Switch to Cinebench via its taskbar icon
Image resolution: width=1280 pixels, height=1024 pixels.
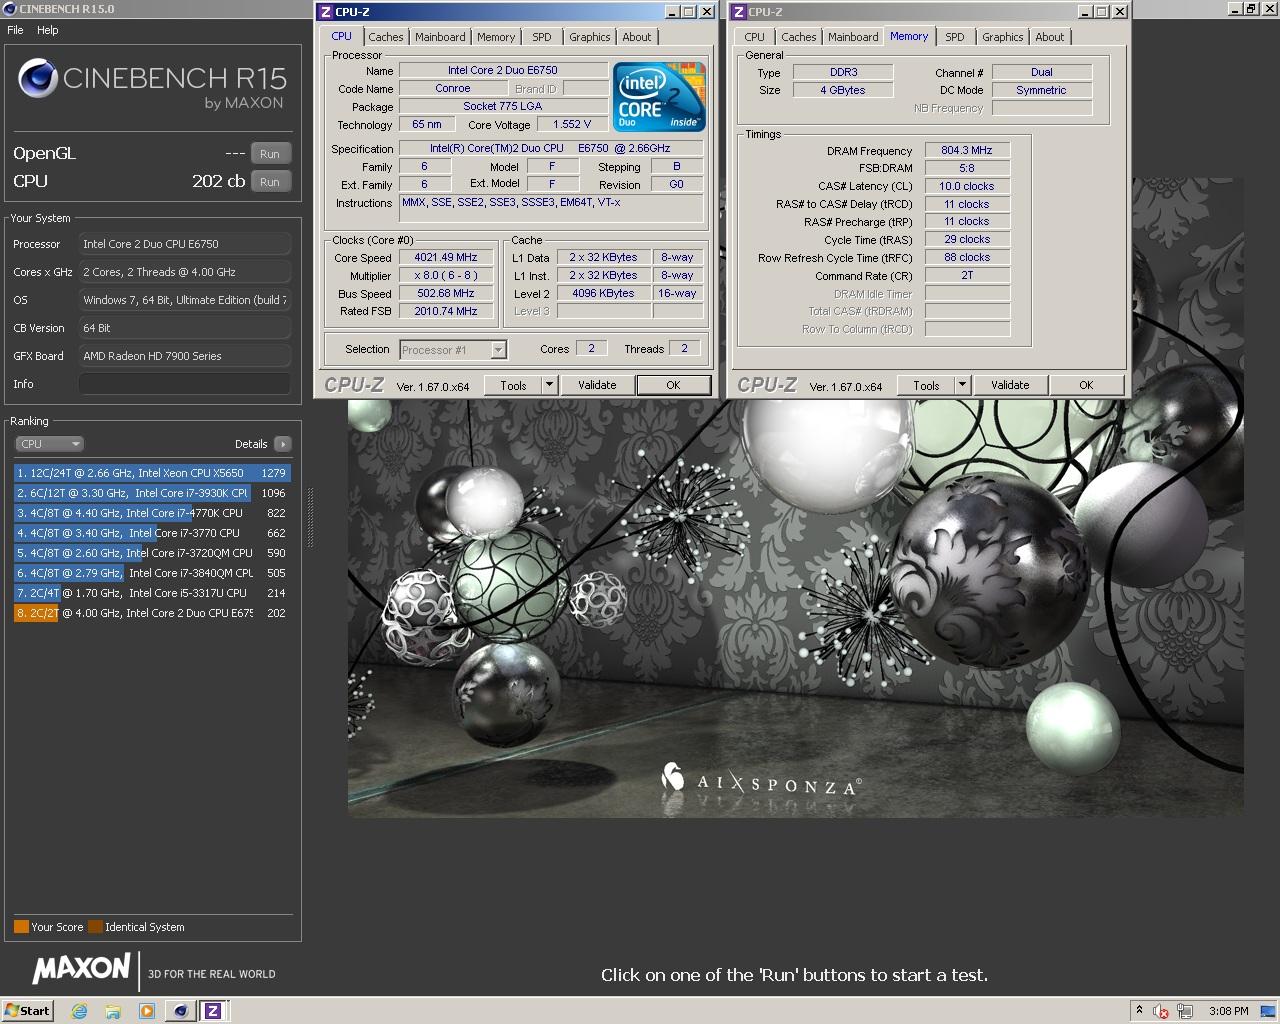point(180,1010)
